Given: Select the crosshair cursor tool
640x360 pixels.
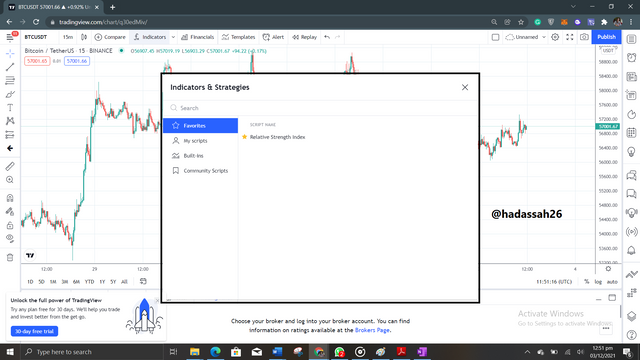Looking at the screenshot, I should point(10,53).
